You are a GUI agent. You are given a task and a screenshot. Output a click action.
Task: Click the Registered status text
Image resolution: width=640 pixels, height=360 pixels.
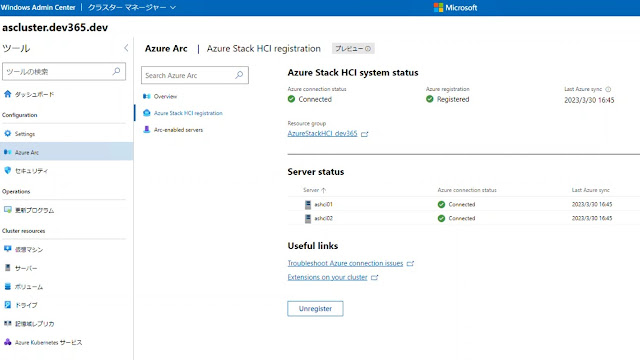(x=453, y=99)
